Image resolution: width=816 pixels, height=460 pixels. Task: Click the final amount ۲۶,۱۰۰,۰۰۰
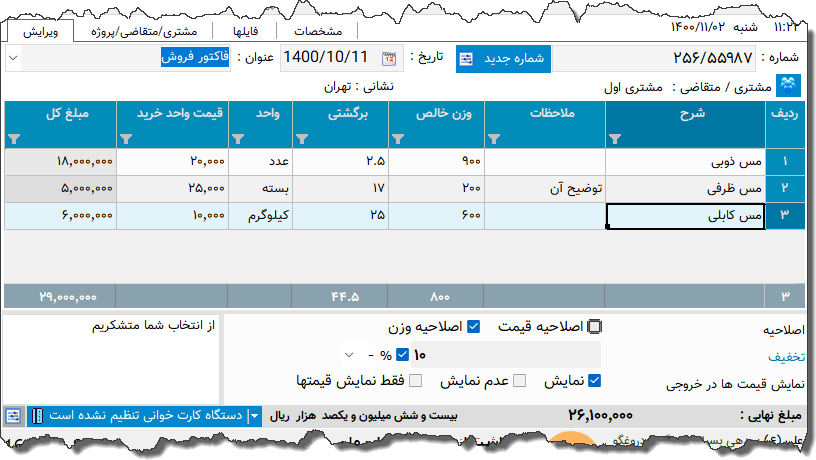point(600,415)
